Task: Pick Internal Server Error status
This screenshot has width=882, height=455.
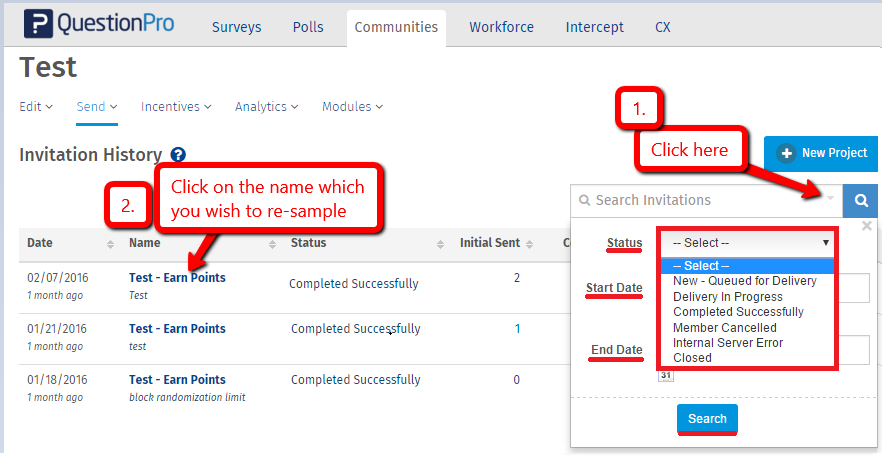Action: (x=727, y=342)
